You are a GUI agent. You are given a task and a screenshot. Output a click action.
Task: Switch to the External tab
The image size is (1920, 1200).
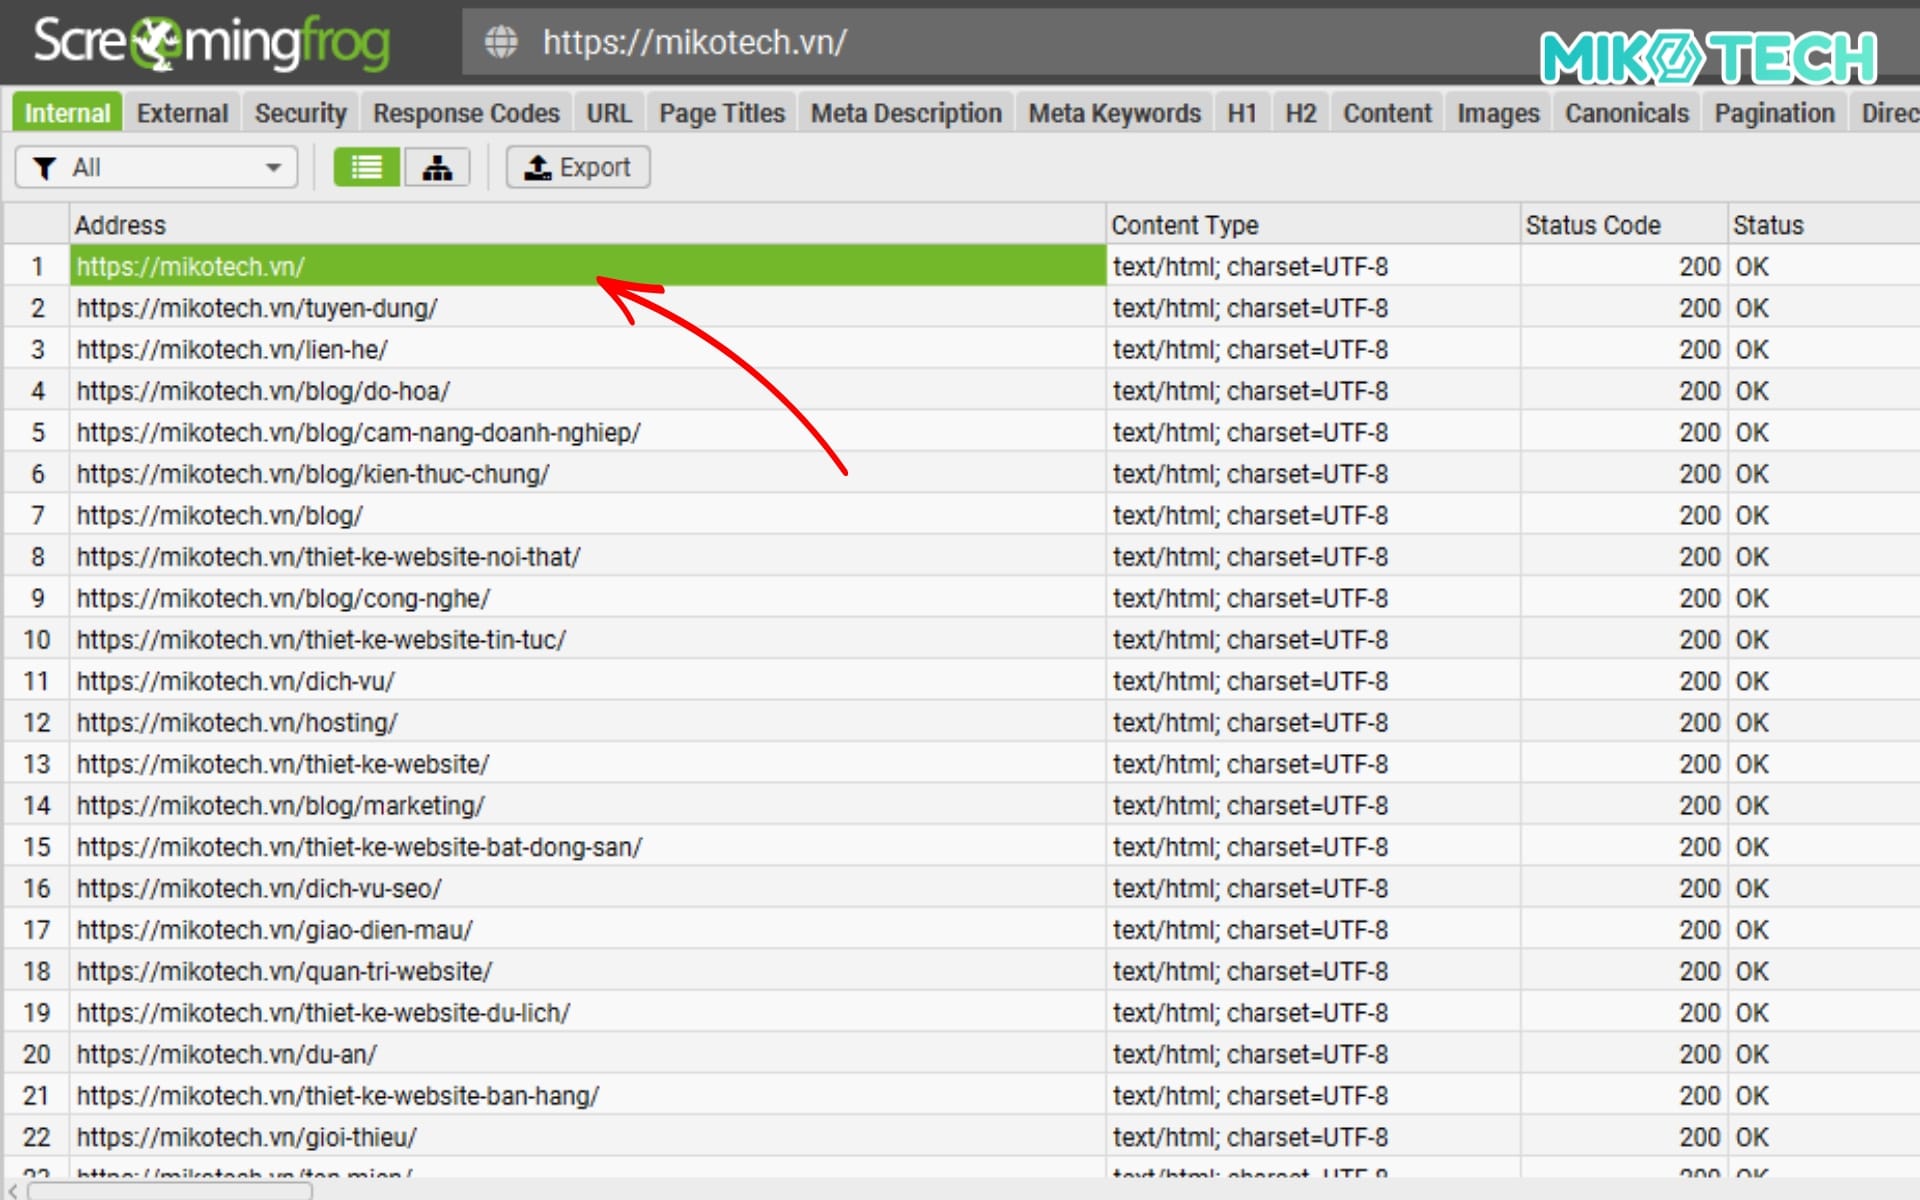pos(182,113)
